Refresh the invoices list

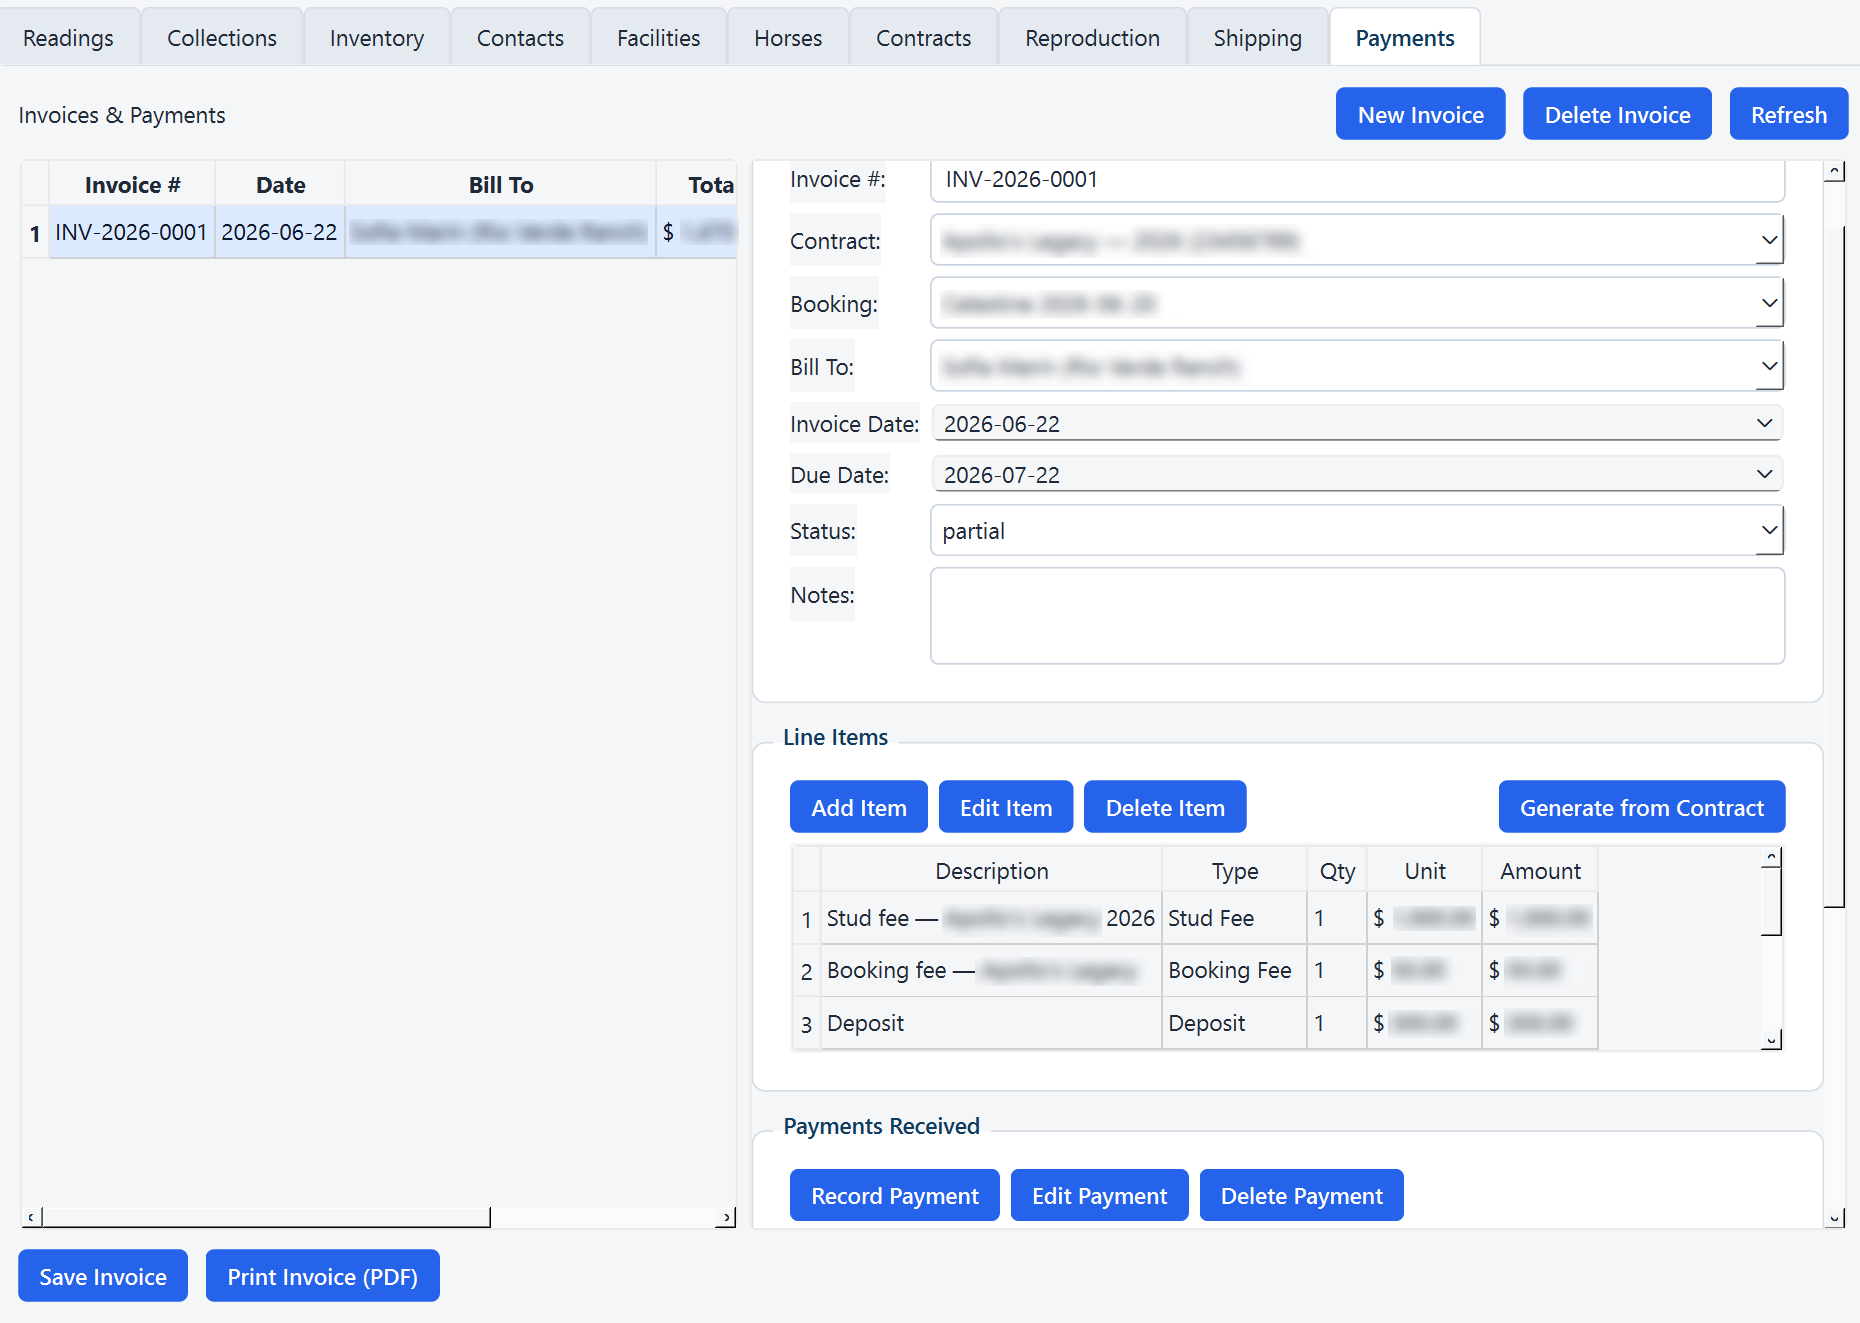tap(1789, 114)
